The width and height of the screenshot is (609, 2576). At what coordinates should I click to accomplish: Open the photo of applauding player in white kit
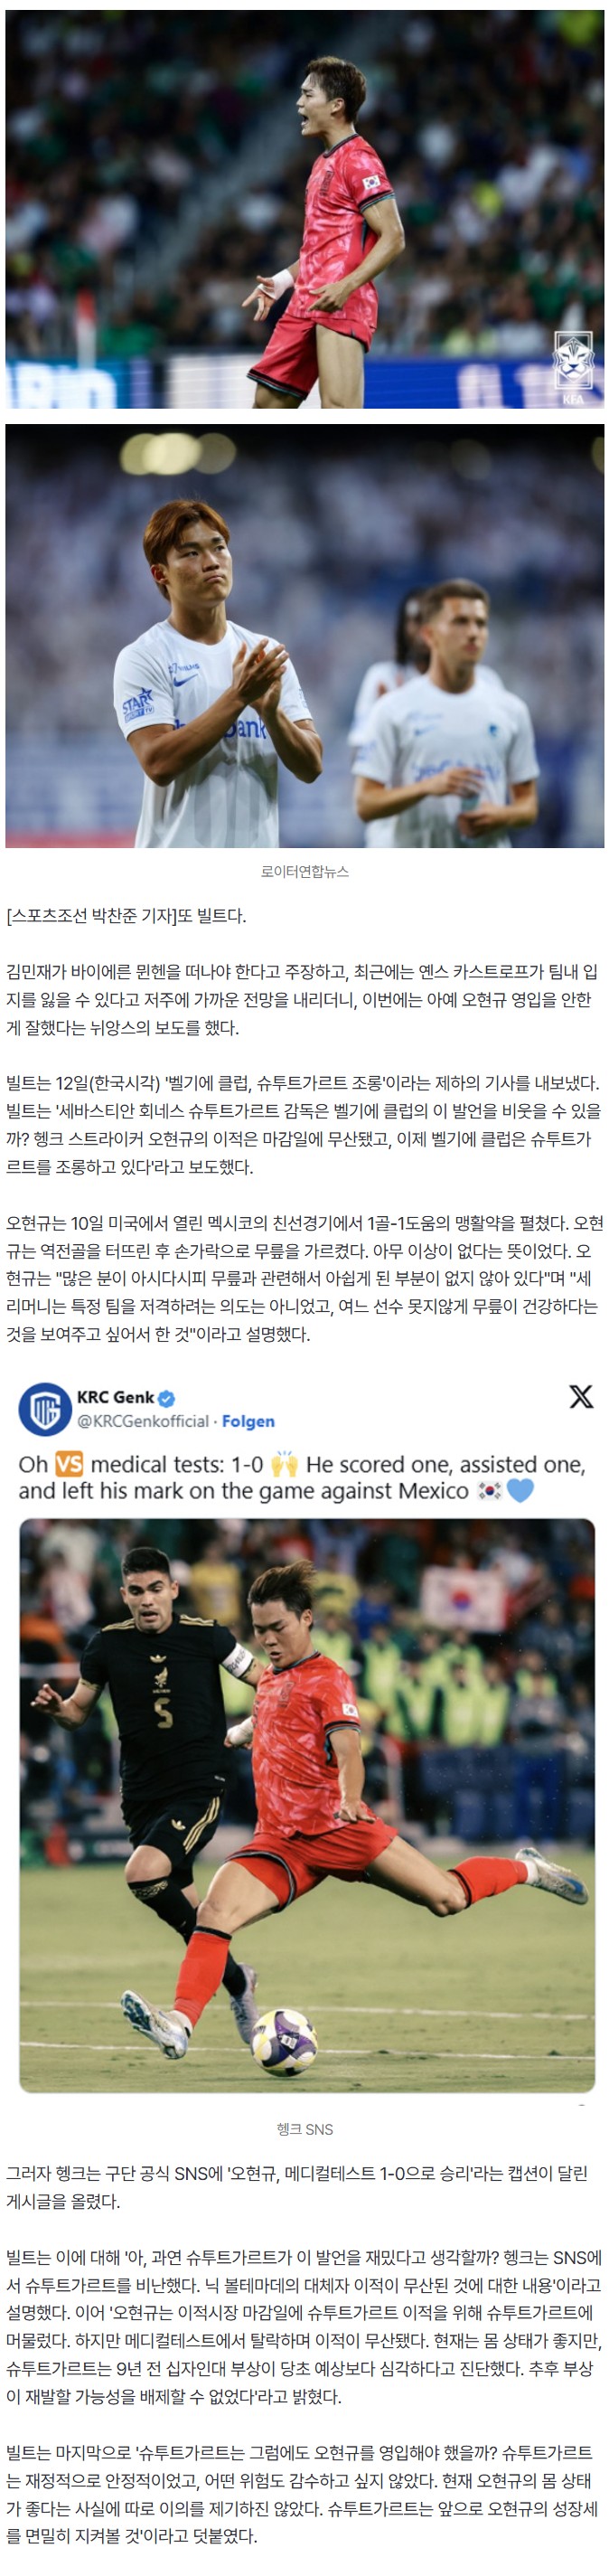305,636
